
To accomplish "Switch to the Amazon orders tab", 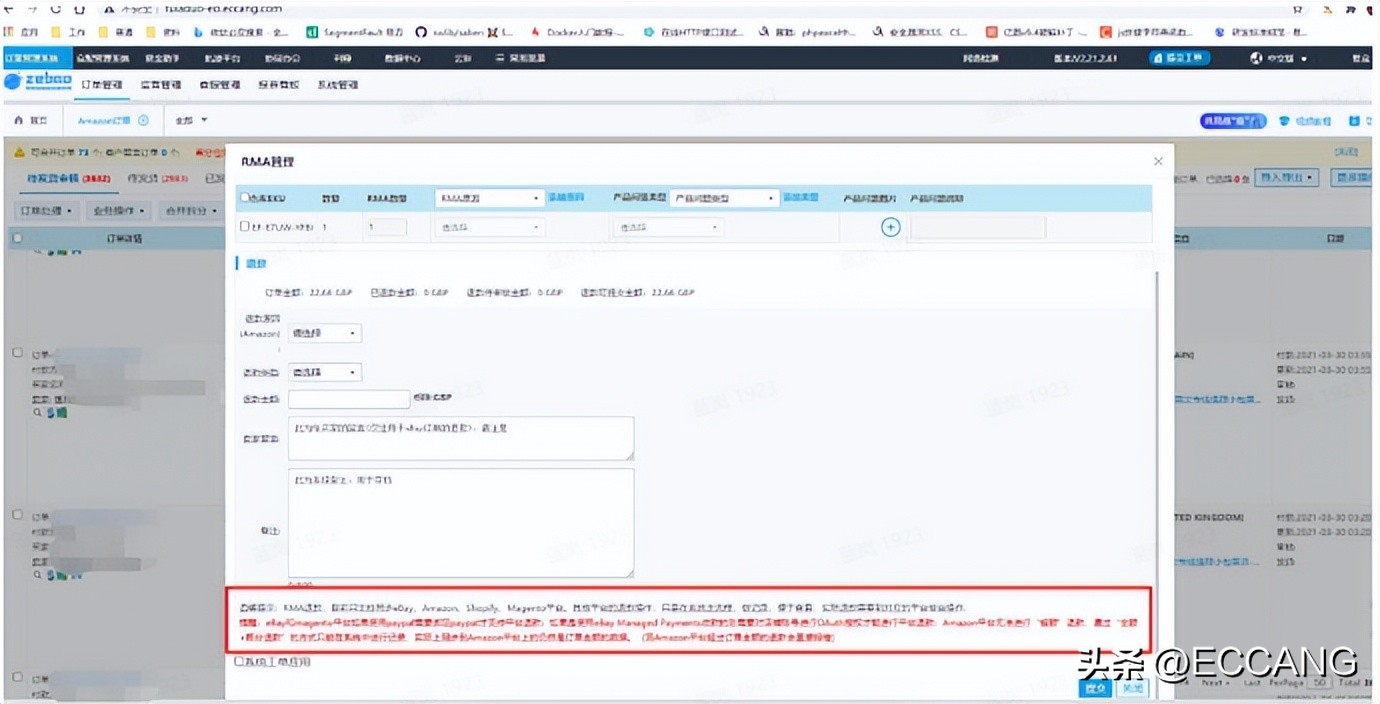I will 106,121.
